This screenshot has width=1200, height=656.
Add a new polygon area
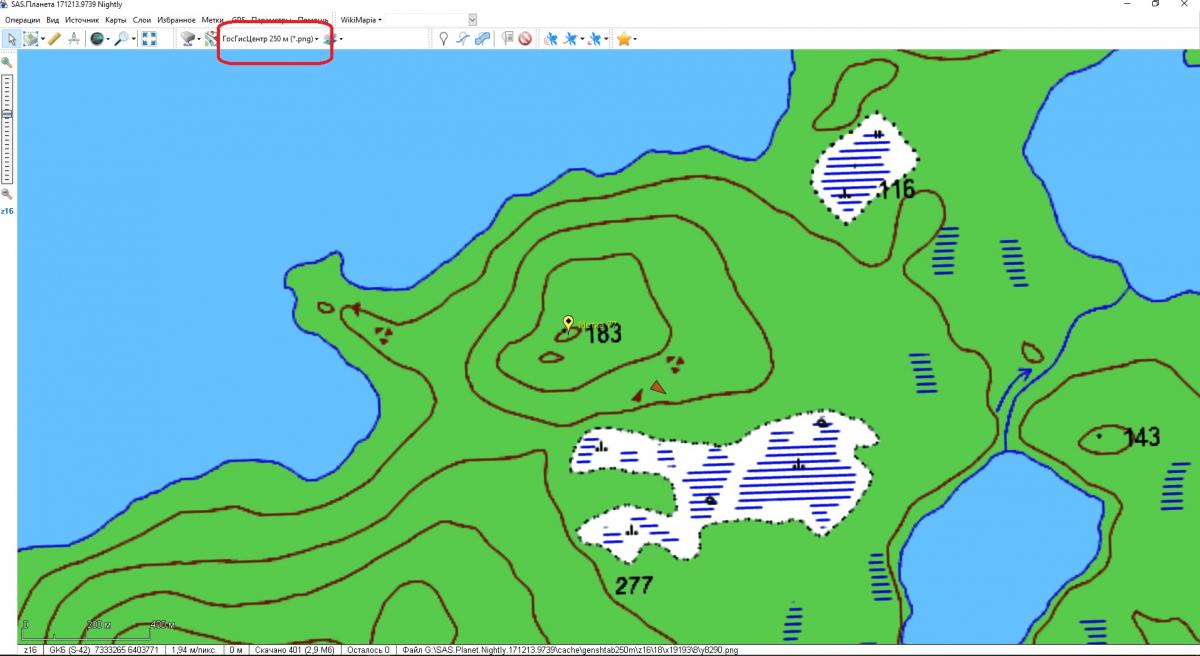(x=482, y=39)
